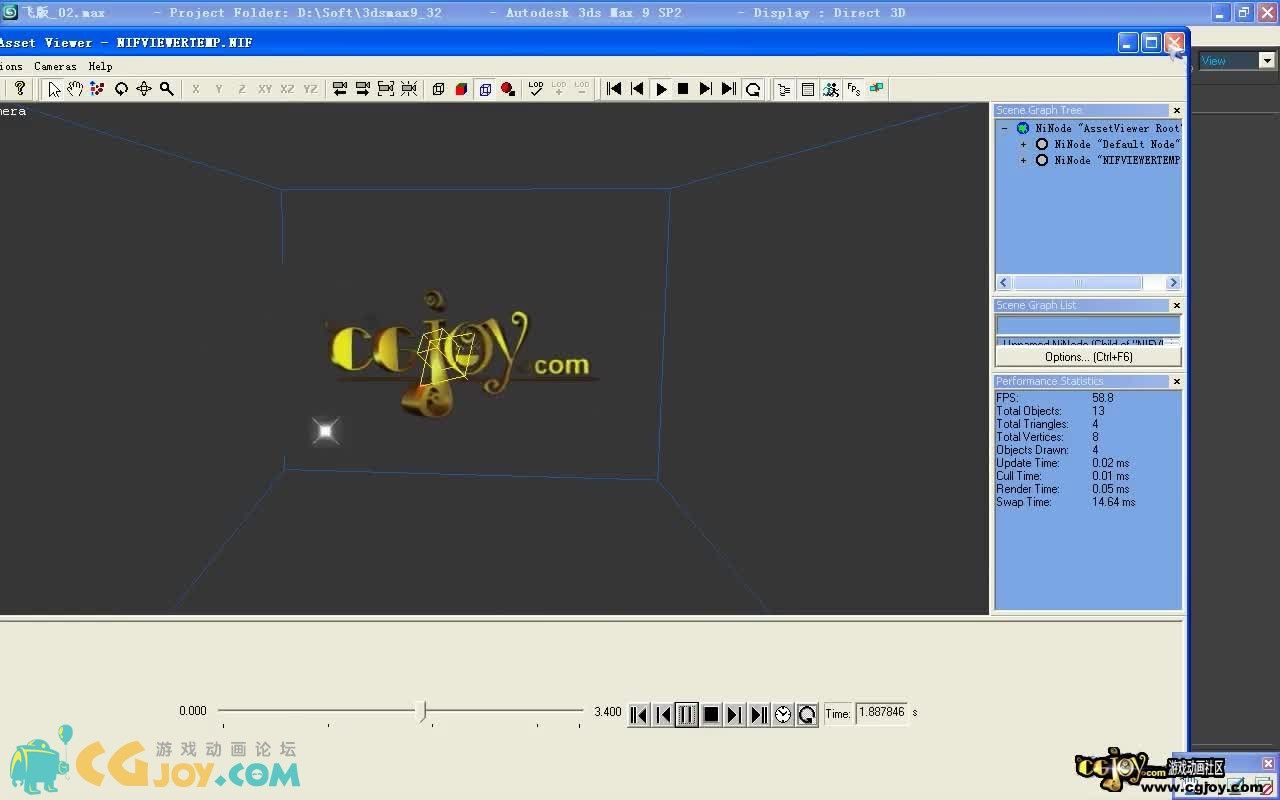
Task: Click the animation time slider handle
Action: [x=422, y=711]
